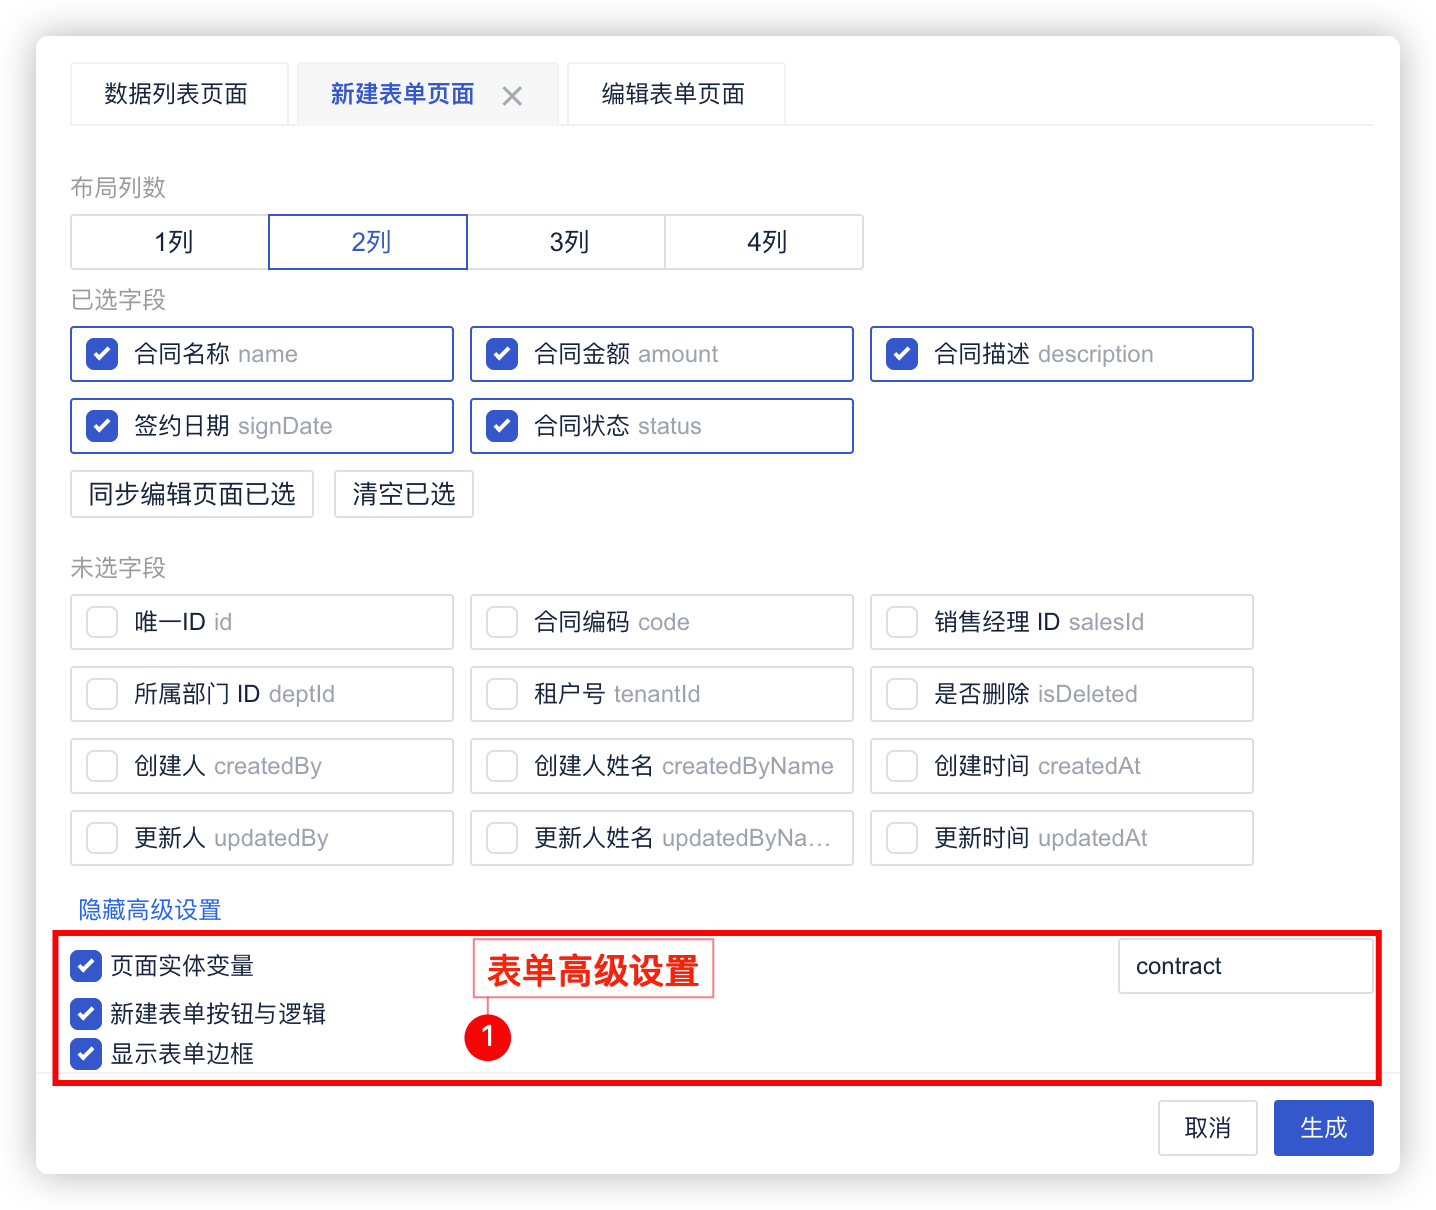1436x1210 pixels.
Task: Disable the 页面实体变量 option
Action: [85, 966]
